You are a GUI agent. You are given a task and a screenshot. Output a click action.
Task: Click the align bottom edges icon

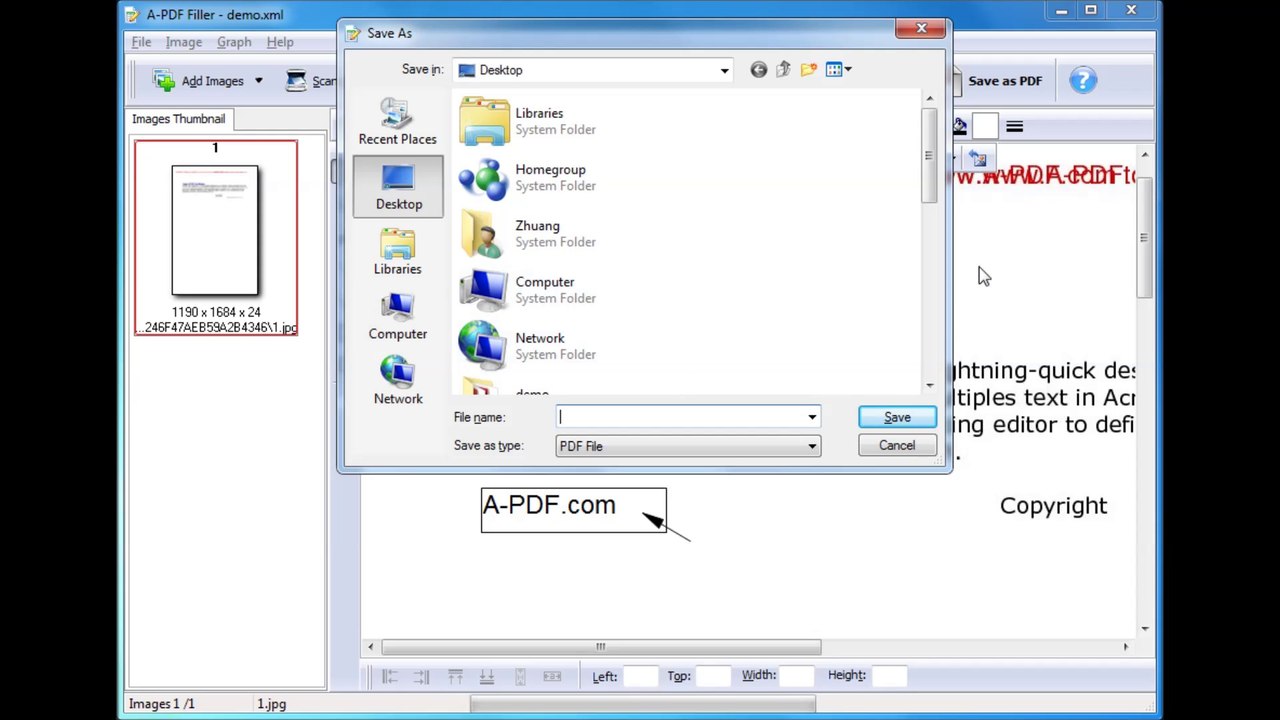pos(487,677)
